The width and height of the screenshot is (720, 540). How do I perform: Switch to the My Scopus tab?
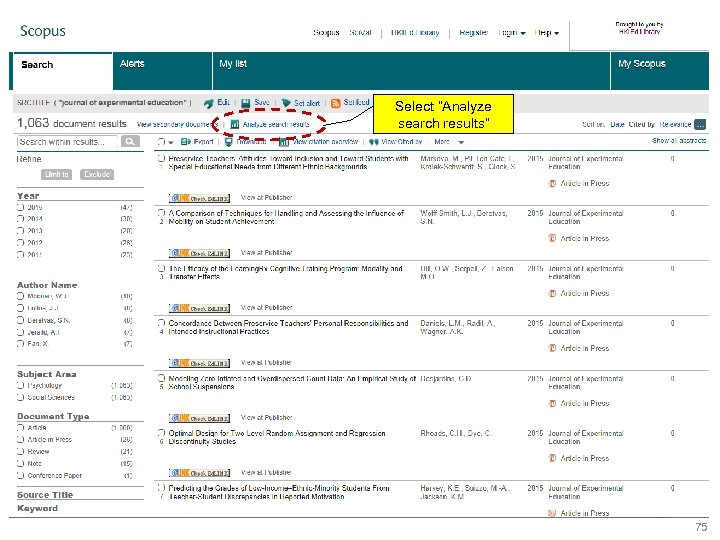pyautogui.click(x=660, y=71)
